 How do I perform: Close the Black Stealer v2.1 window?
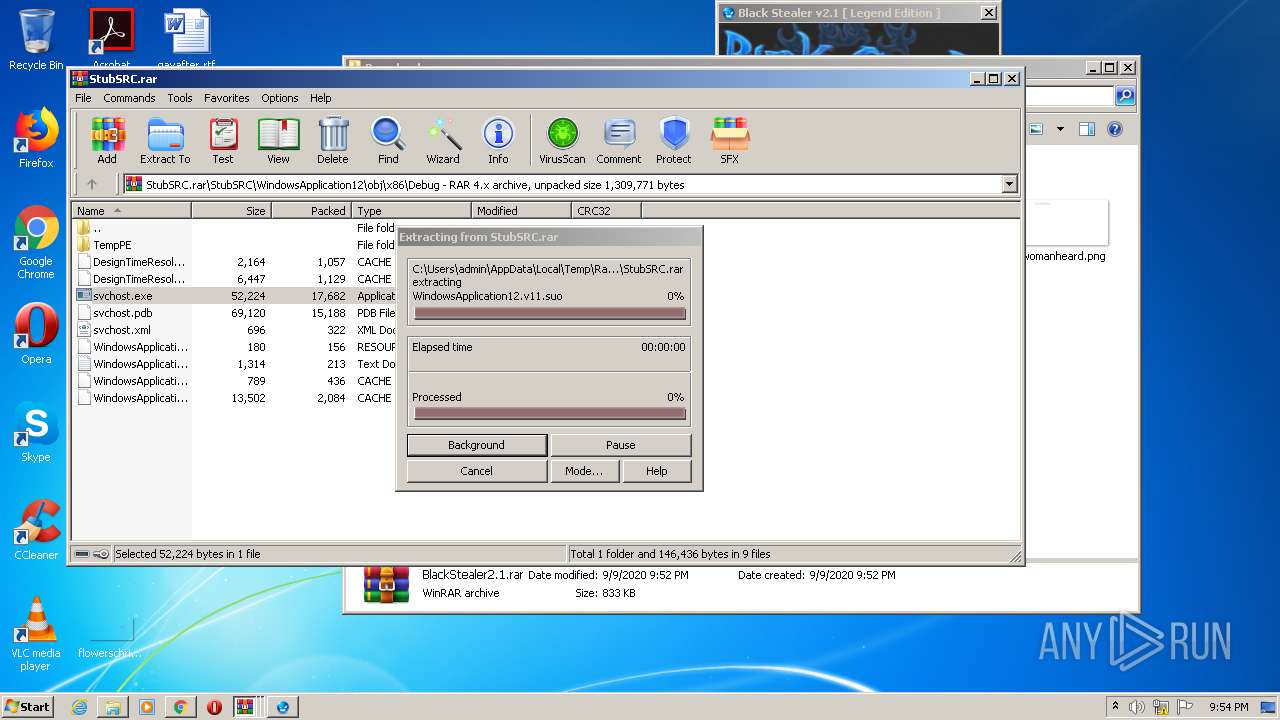tap(988, 13)
